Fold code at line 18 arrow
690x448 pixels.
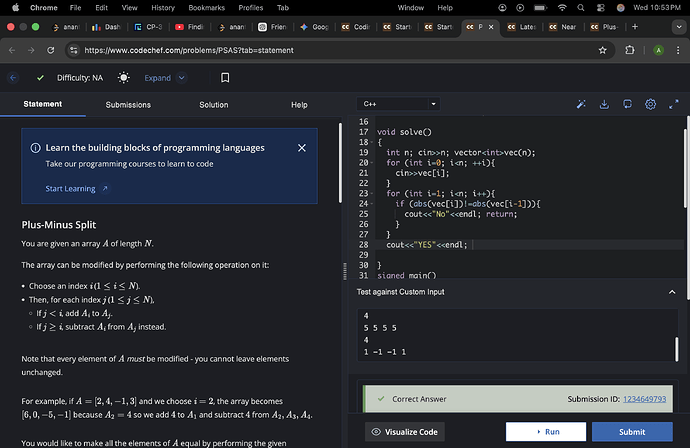[372, 142]
